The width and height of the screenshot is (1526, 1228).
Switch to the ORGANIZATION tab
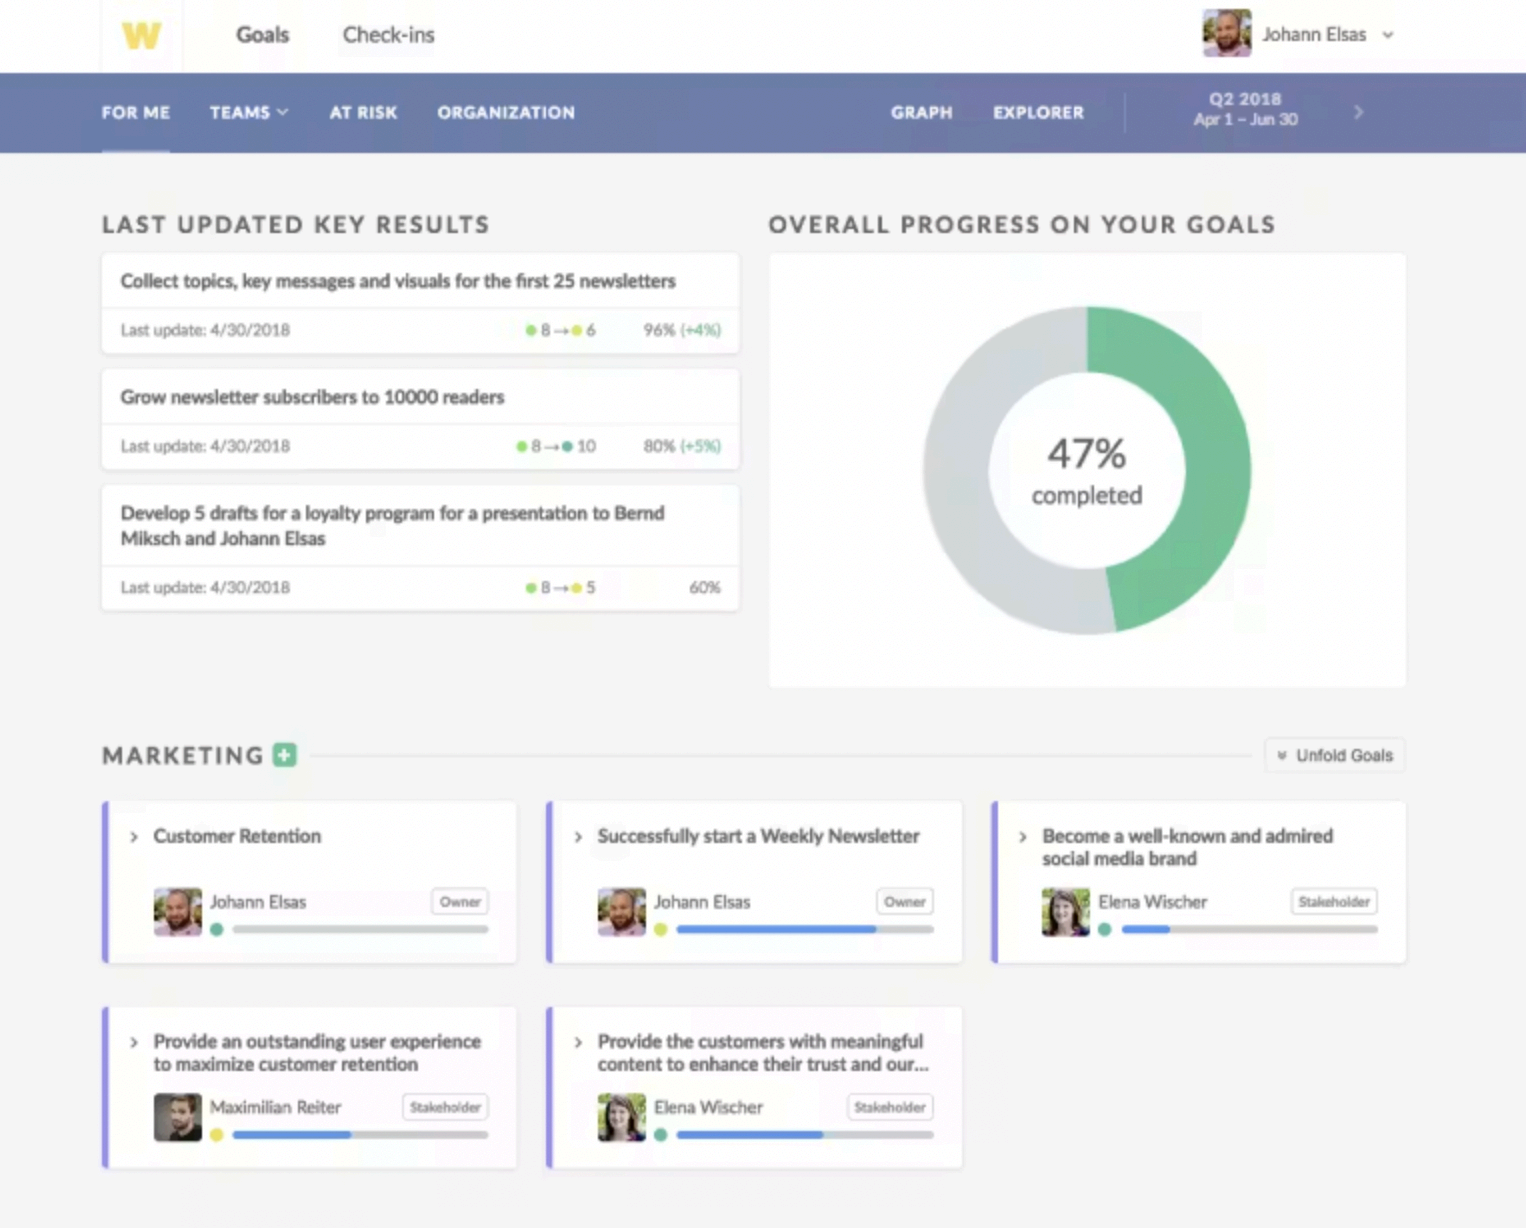[x=506, y=112]
